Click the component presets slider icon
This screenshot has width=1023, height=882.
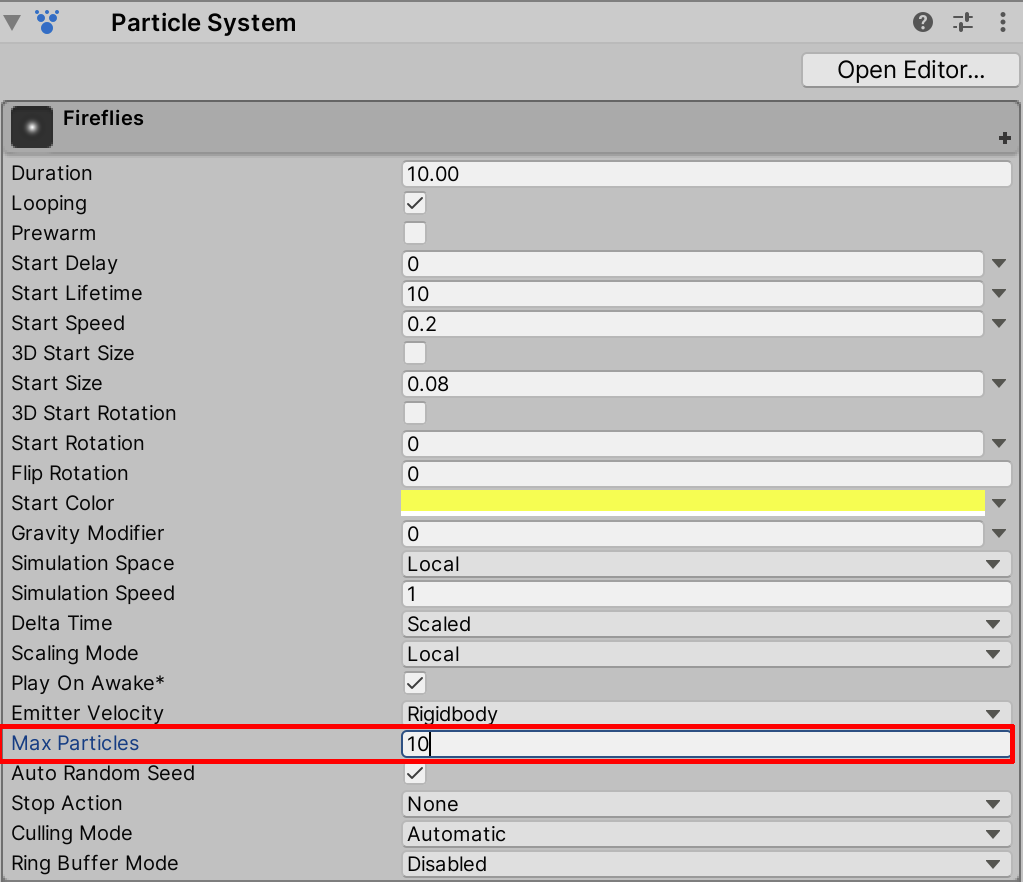[x=963, y=22]
